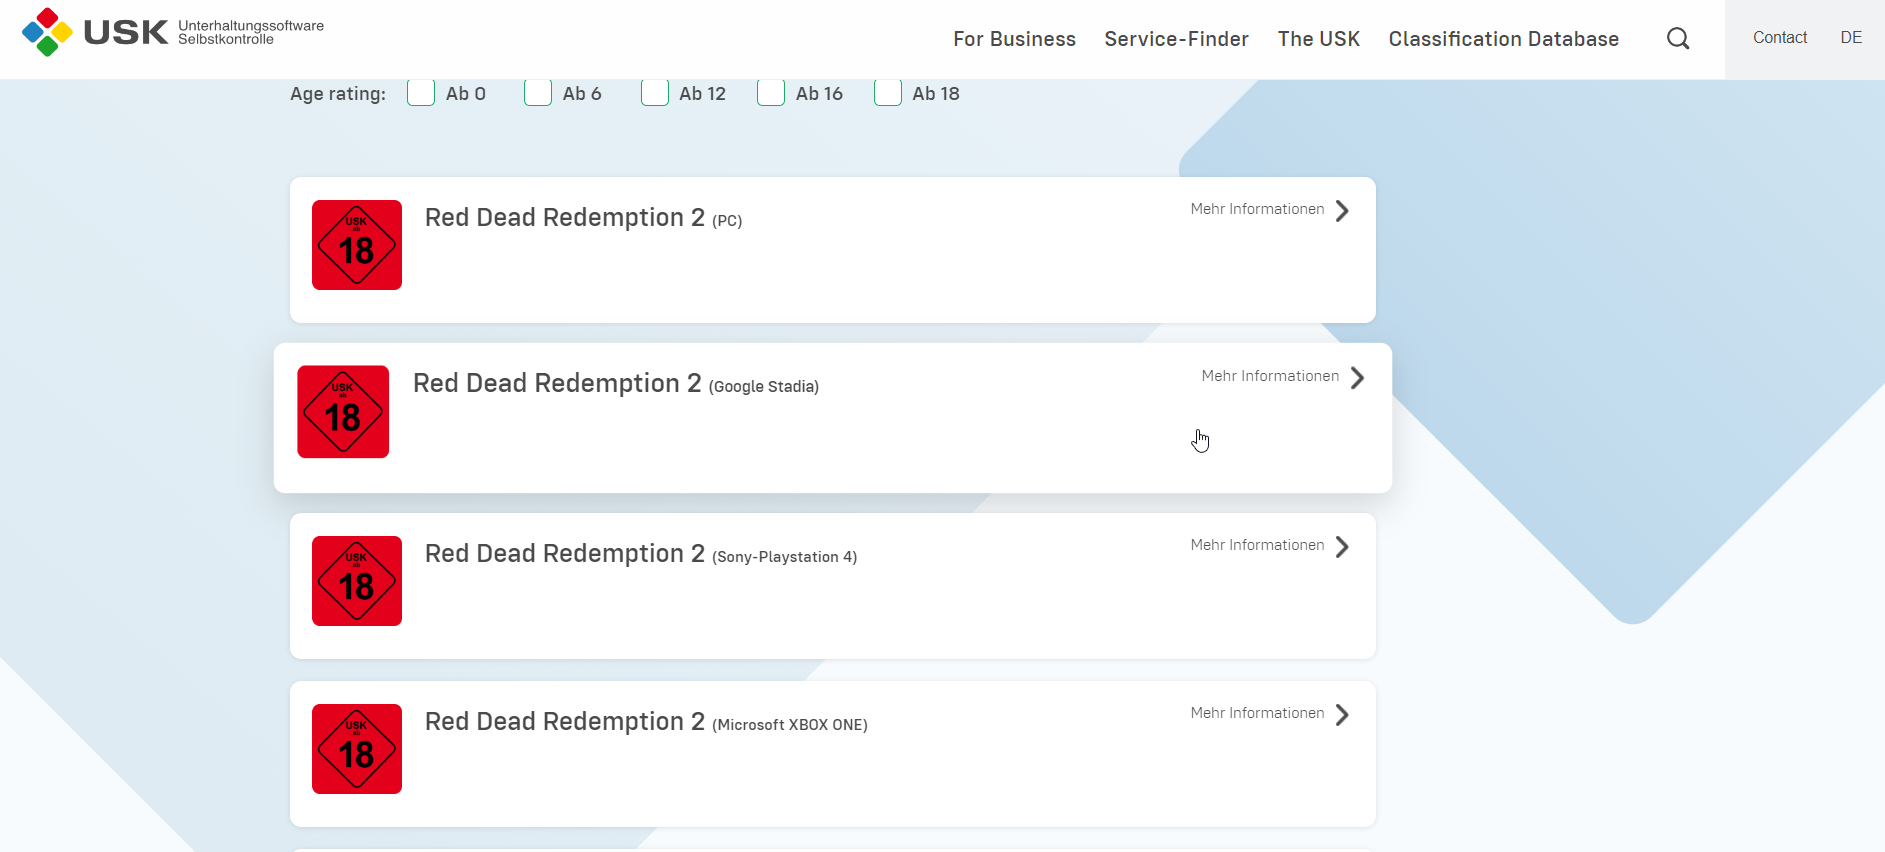Select the Red Dead Redemption 2 (Microsoft XBOX ONE) title
Screen dimensions: 1885x852
646,722
